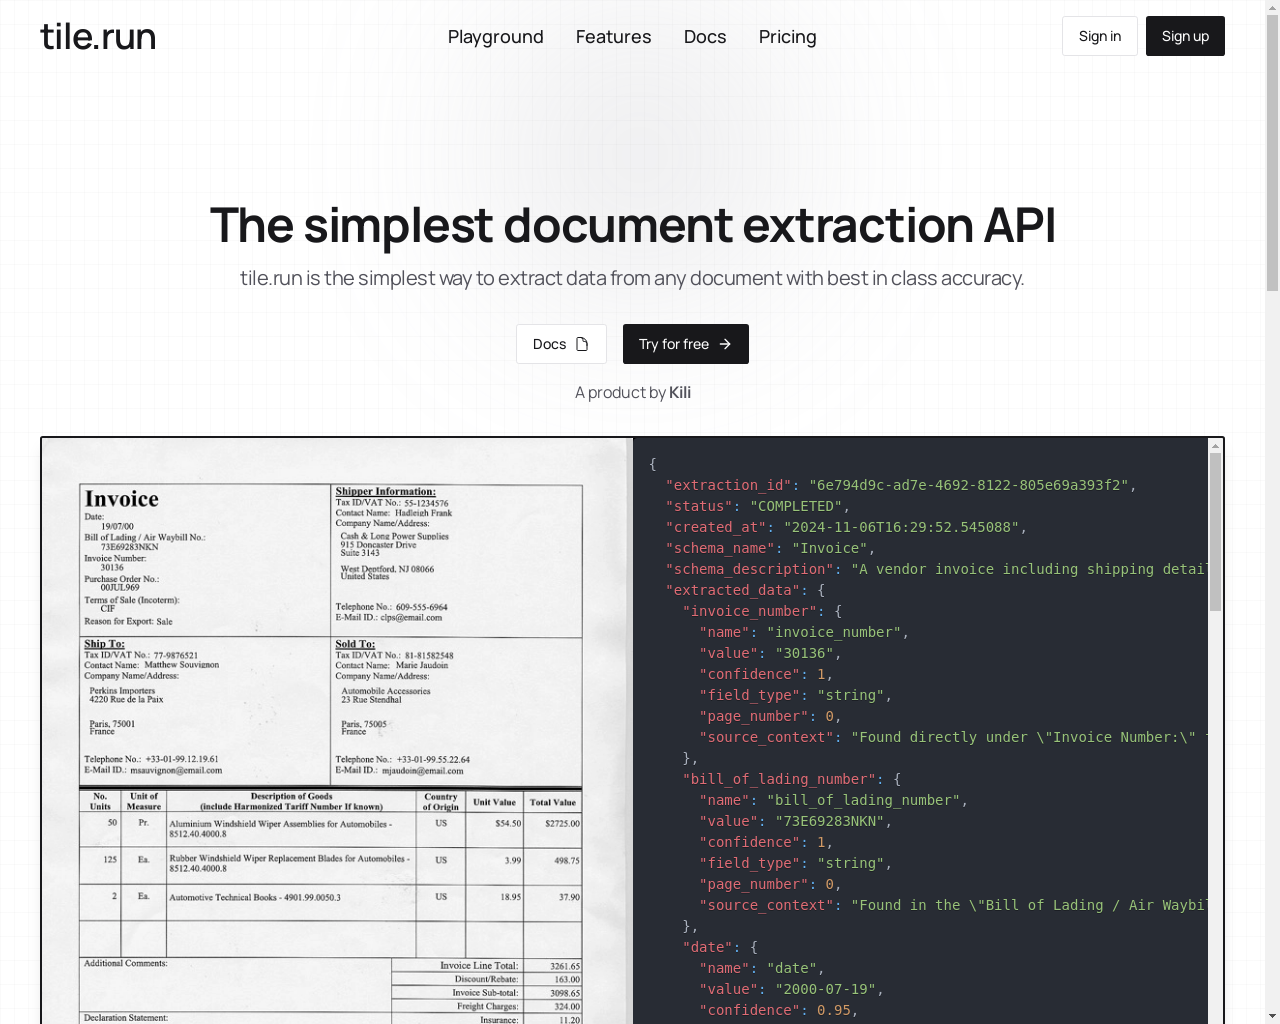Click the "2024-11-06T16:29:52.545088" timestamp value
Viewport: 1280px width, 1024px height.
[x=901, y=527]
